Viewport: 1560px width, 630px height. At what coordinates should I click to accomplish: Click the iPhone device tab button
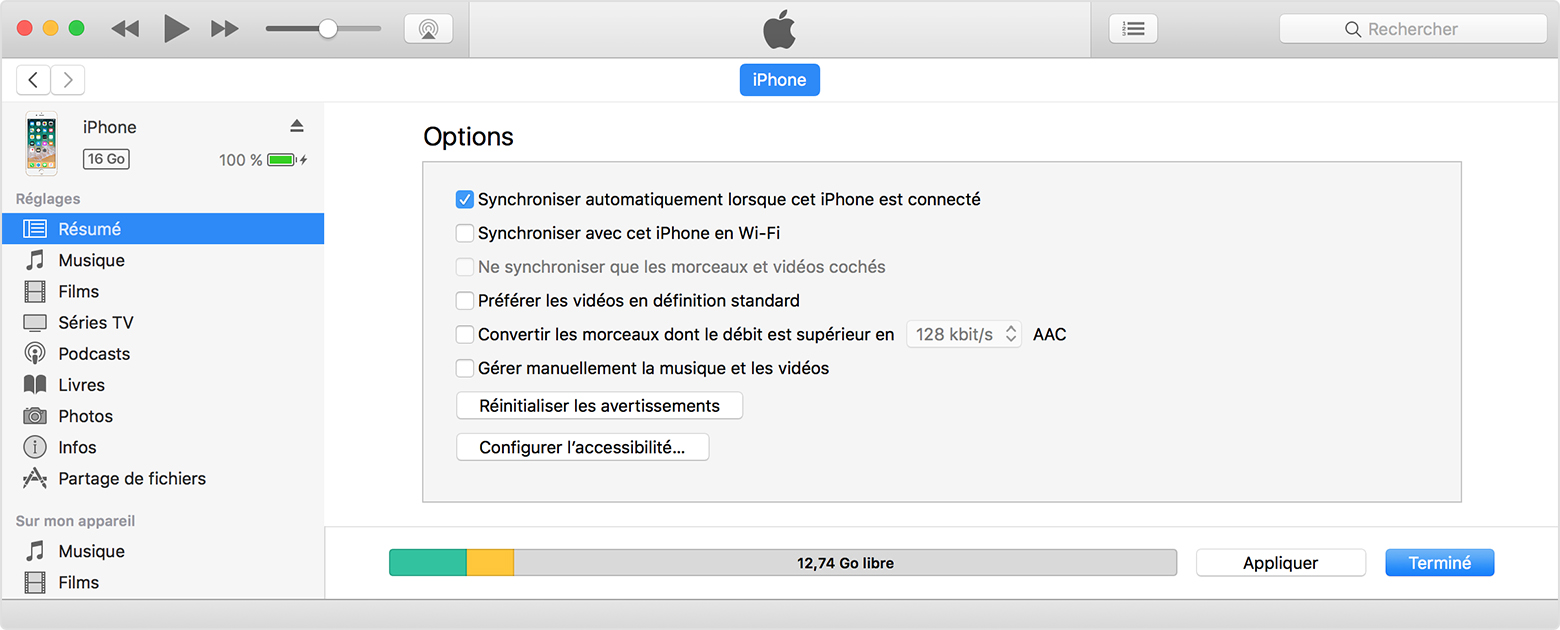[779, 80]
